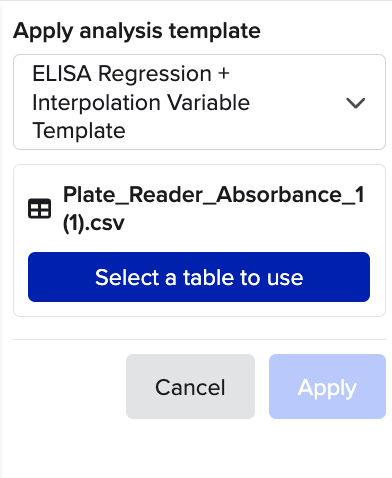
Task: Click the spreadsheet icon in the file card
Action: pos(39,209)
